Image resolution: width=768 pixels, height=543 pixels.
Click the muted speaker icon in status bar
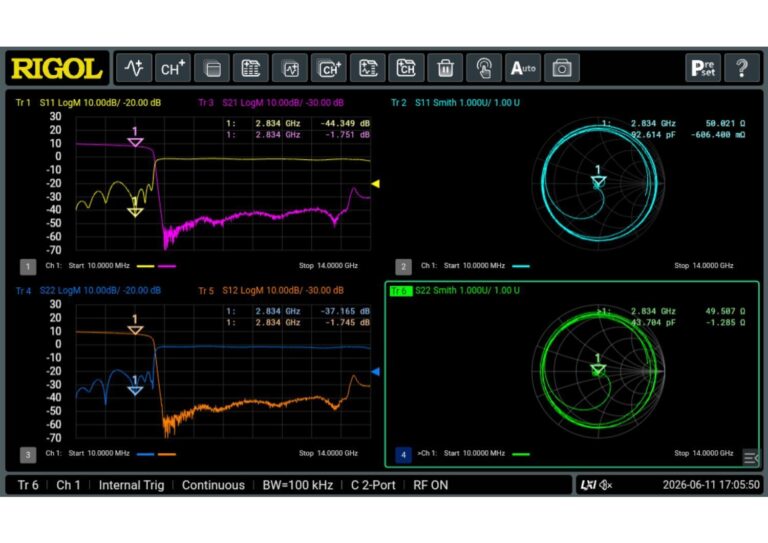(606, 485)
